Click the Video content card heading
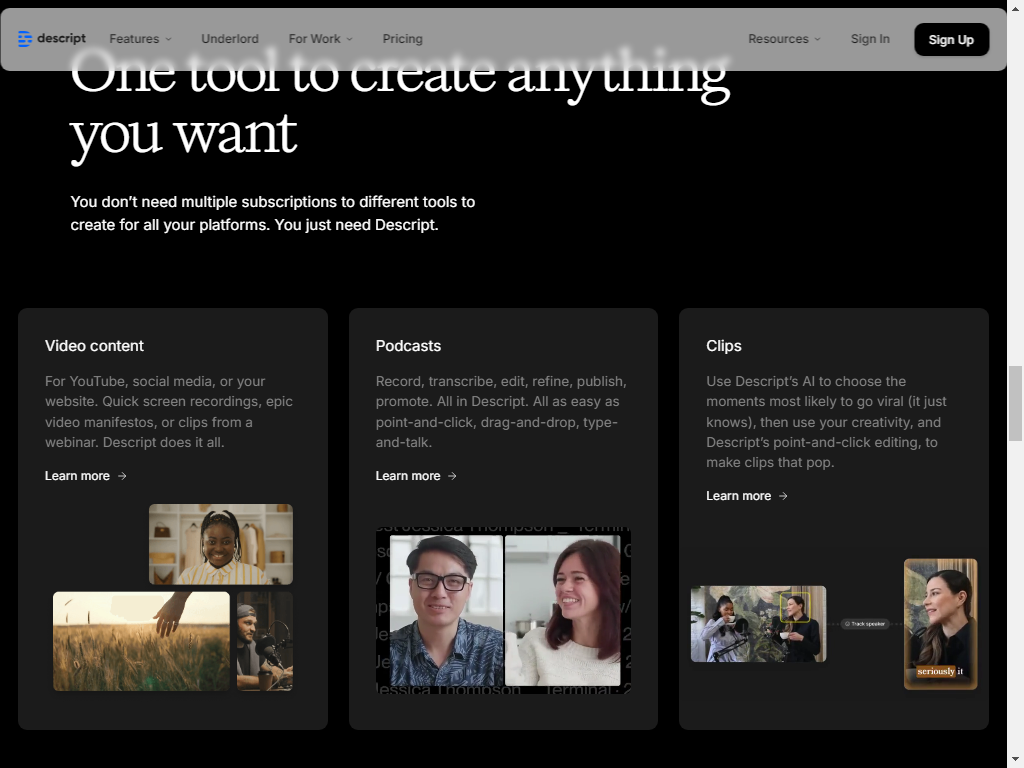Viewport: 1024px width, 768px height. [94, 345]
